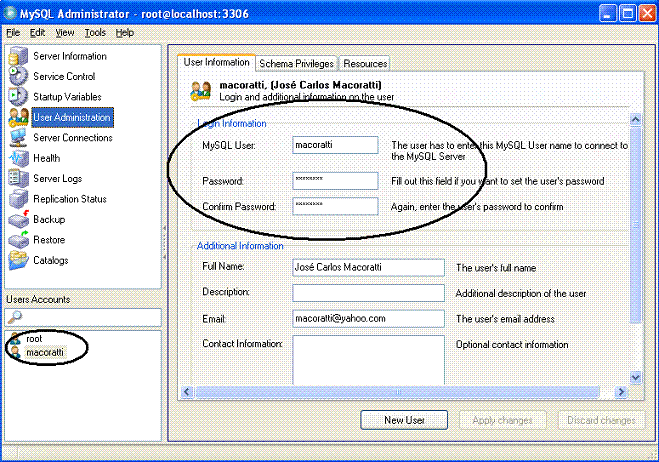Viewport: 659px width, 462px height.
Task: Select Server Information in sidebar
Action: pos(70,56)
